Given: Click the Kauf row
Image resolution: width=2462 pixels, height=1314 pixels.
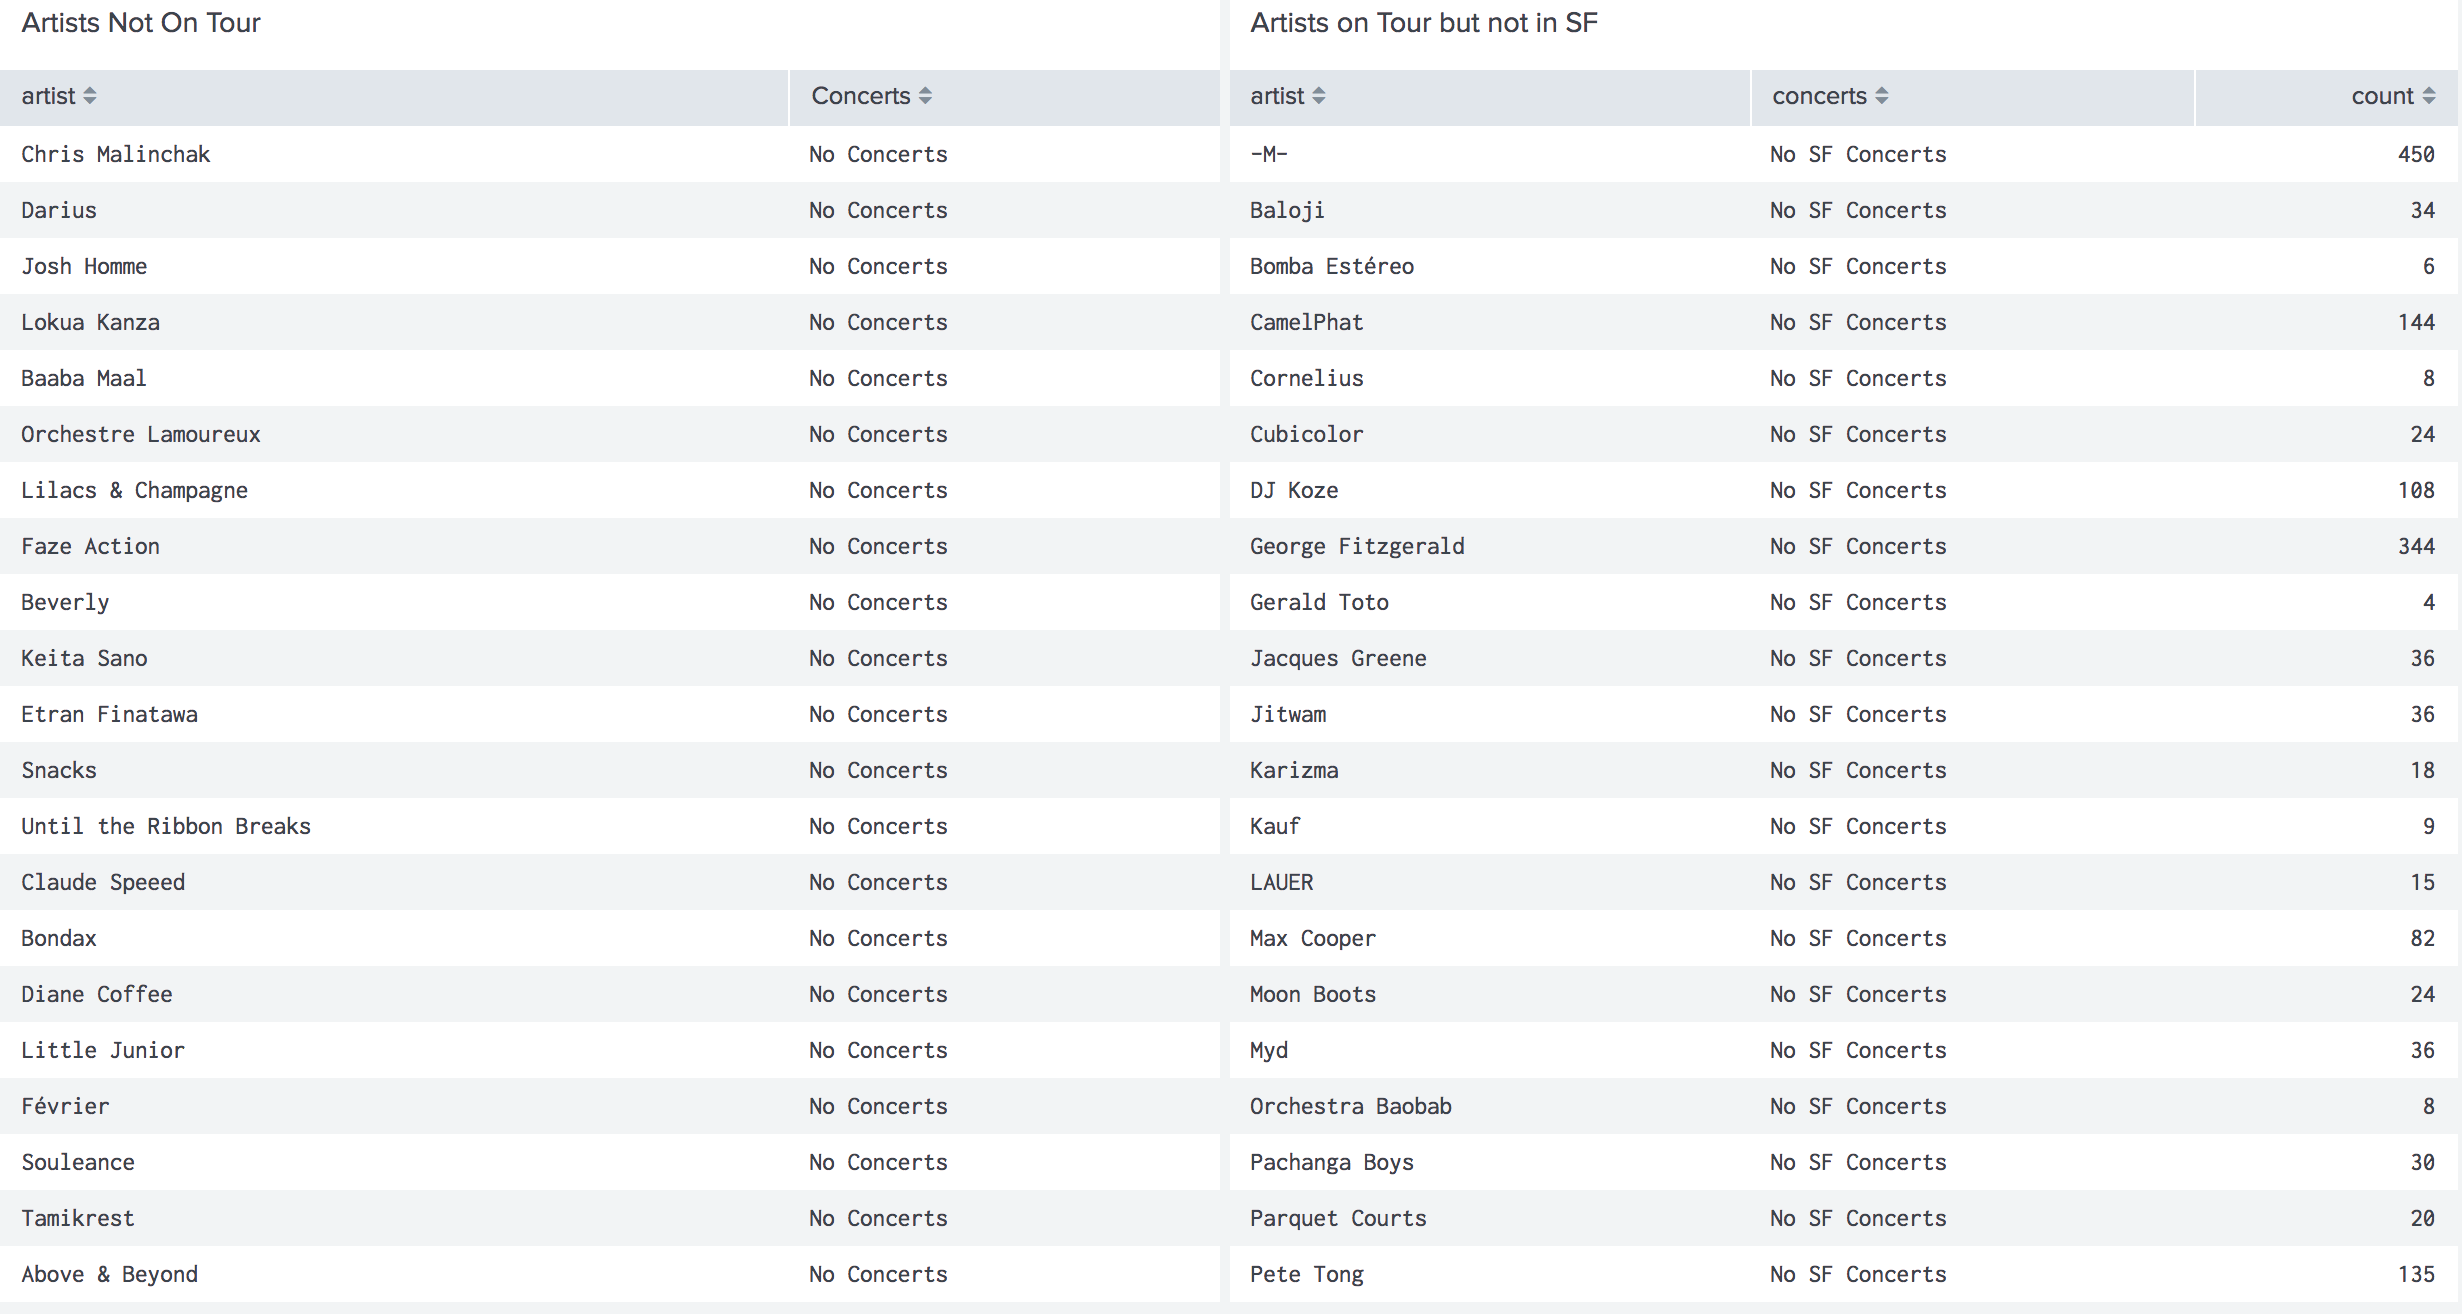Looking at the screenshot, I should click(1843, 826).
